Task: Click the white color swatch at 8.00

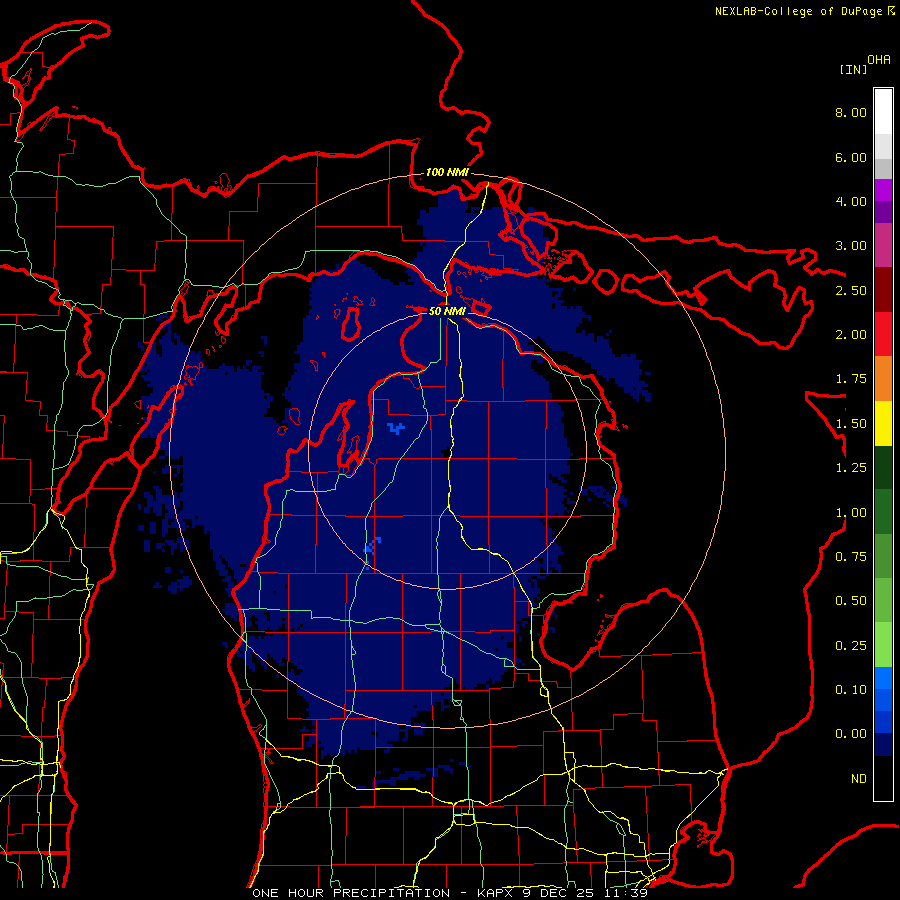Action: click(x=883, y=111)
